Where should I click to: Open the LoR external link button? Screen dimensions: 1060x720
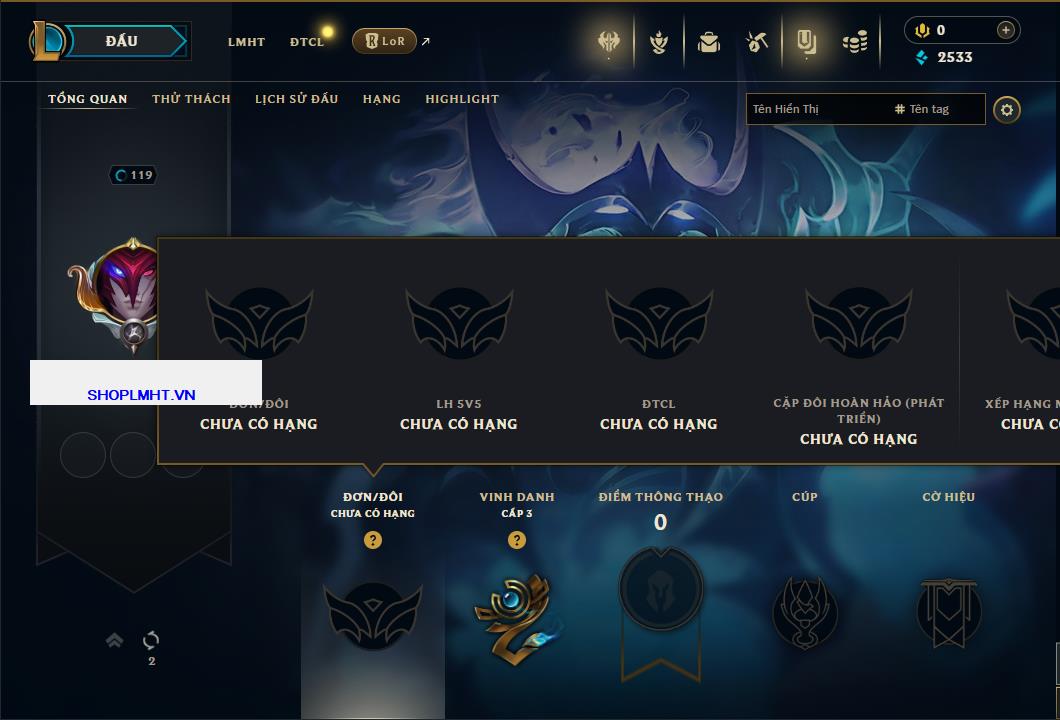(x=384, y=41)
